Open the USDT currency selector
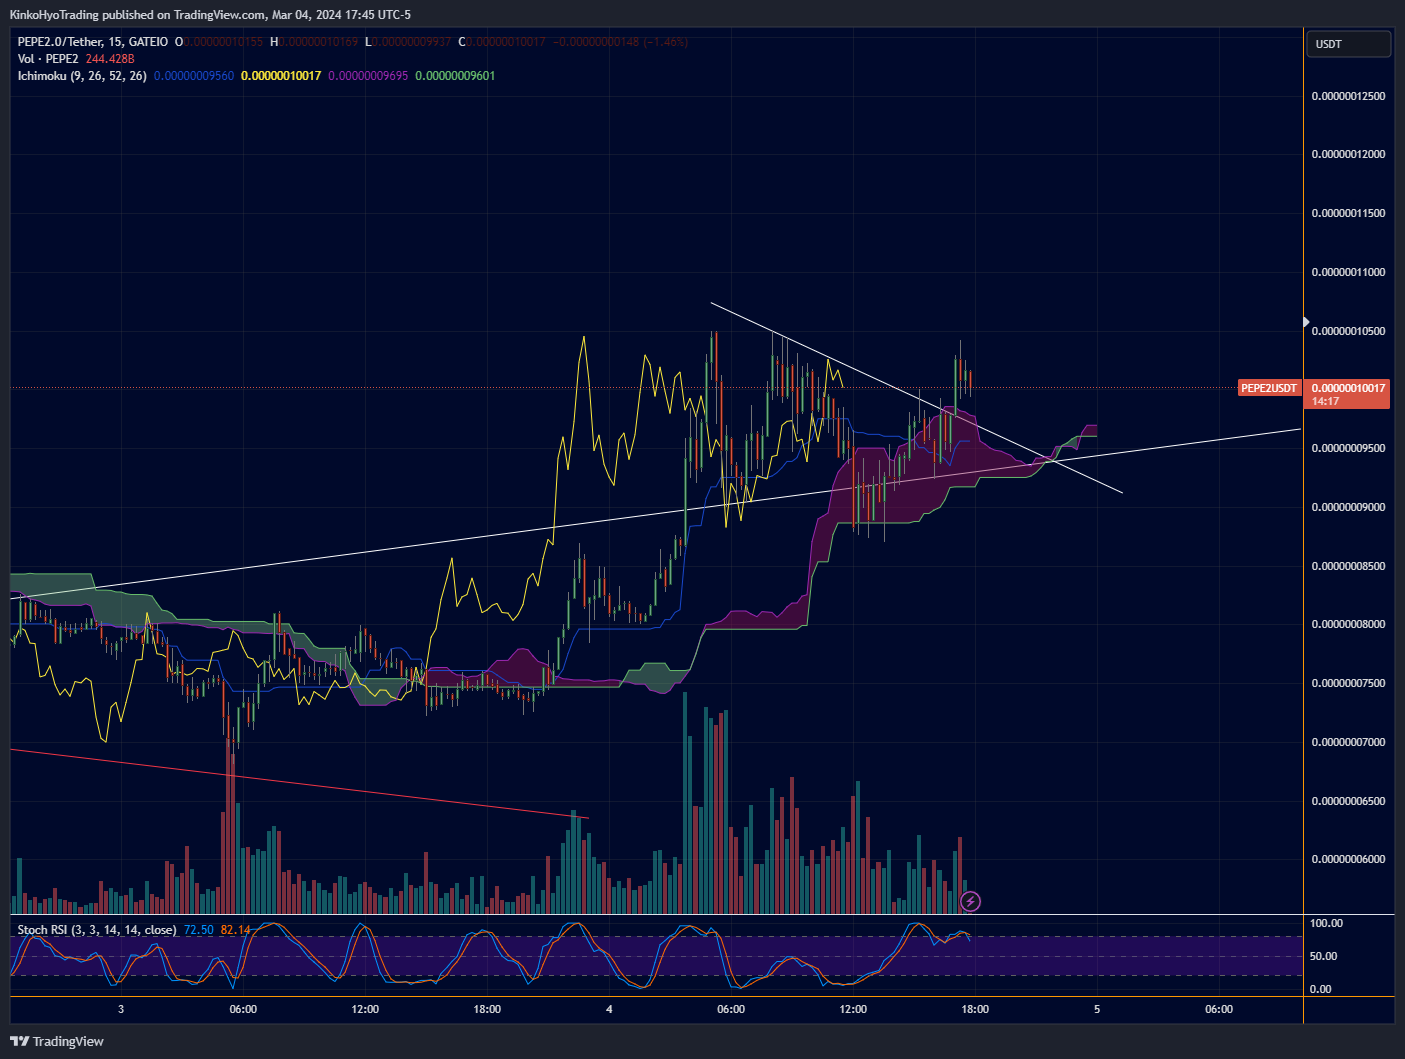 tap(1348, 44)
